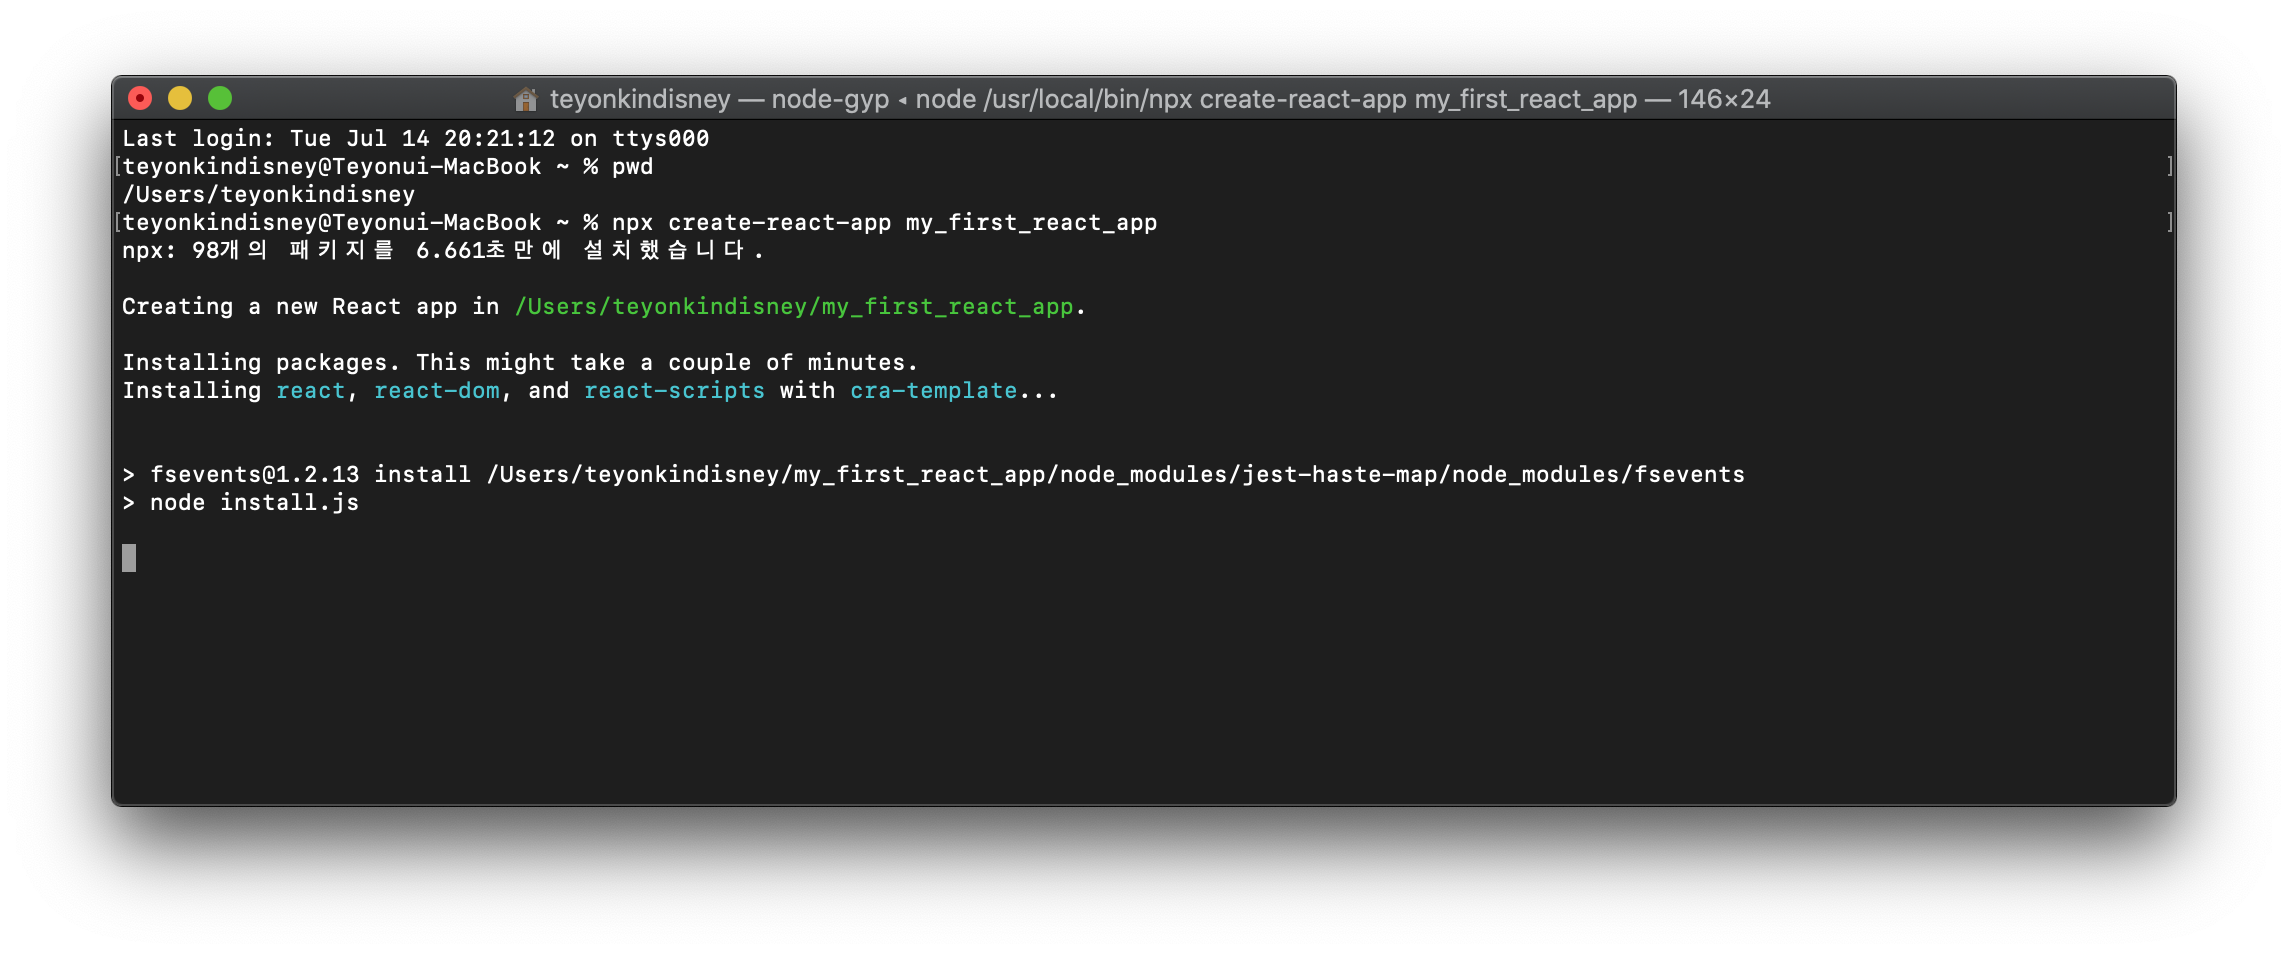
Task: Click the closing bracket mark beside 'pwd' prompt
Action: tap(2169, 166)
